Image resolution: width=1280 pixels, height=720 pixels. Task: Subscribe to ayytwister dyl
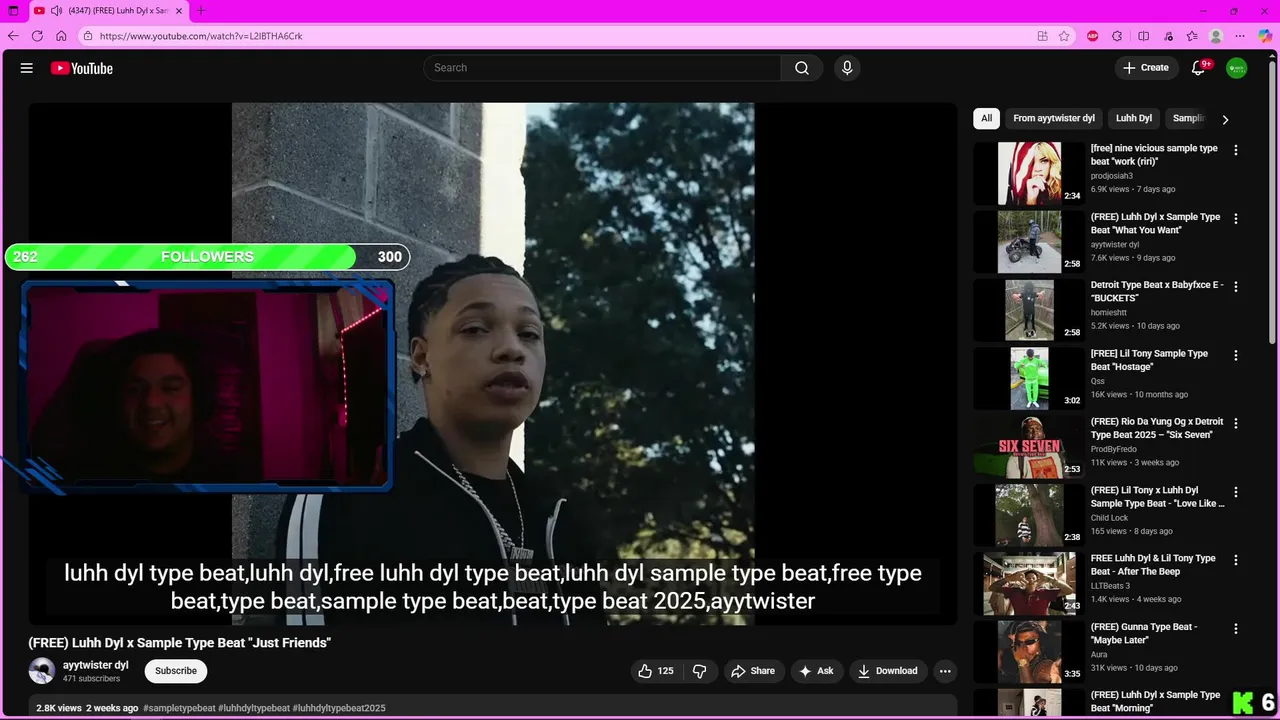coord(175,671)
